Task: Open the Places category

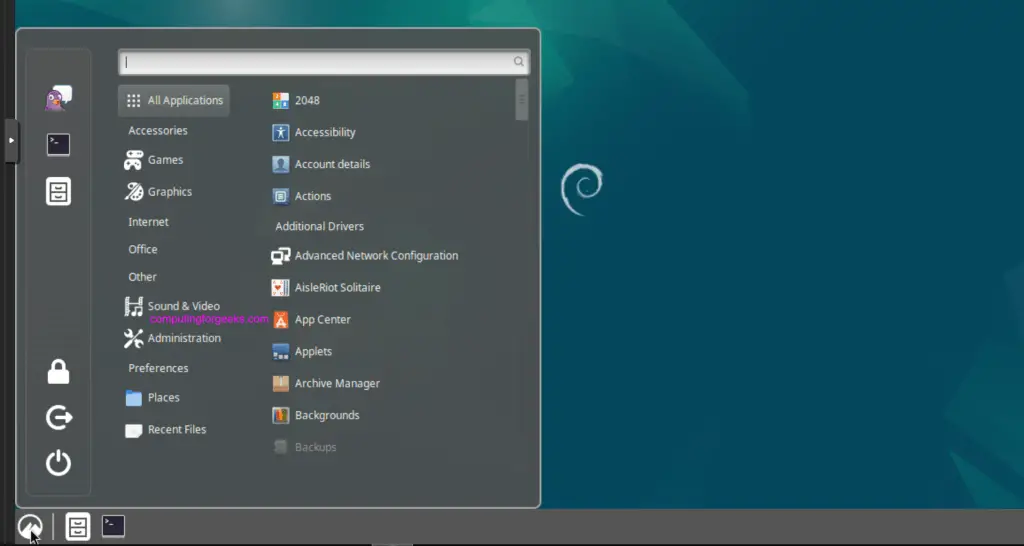Action: [152, 398]
